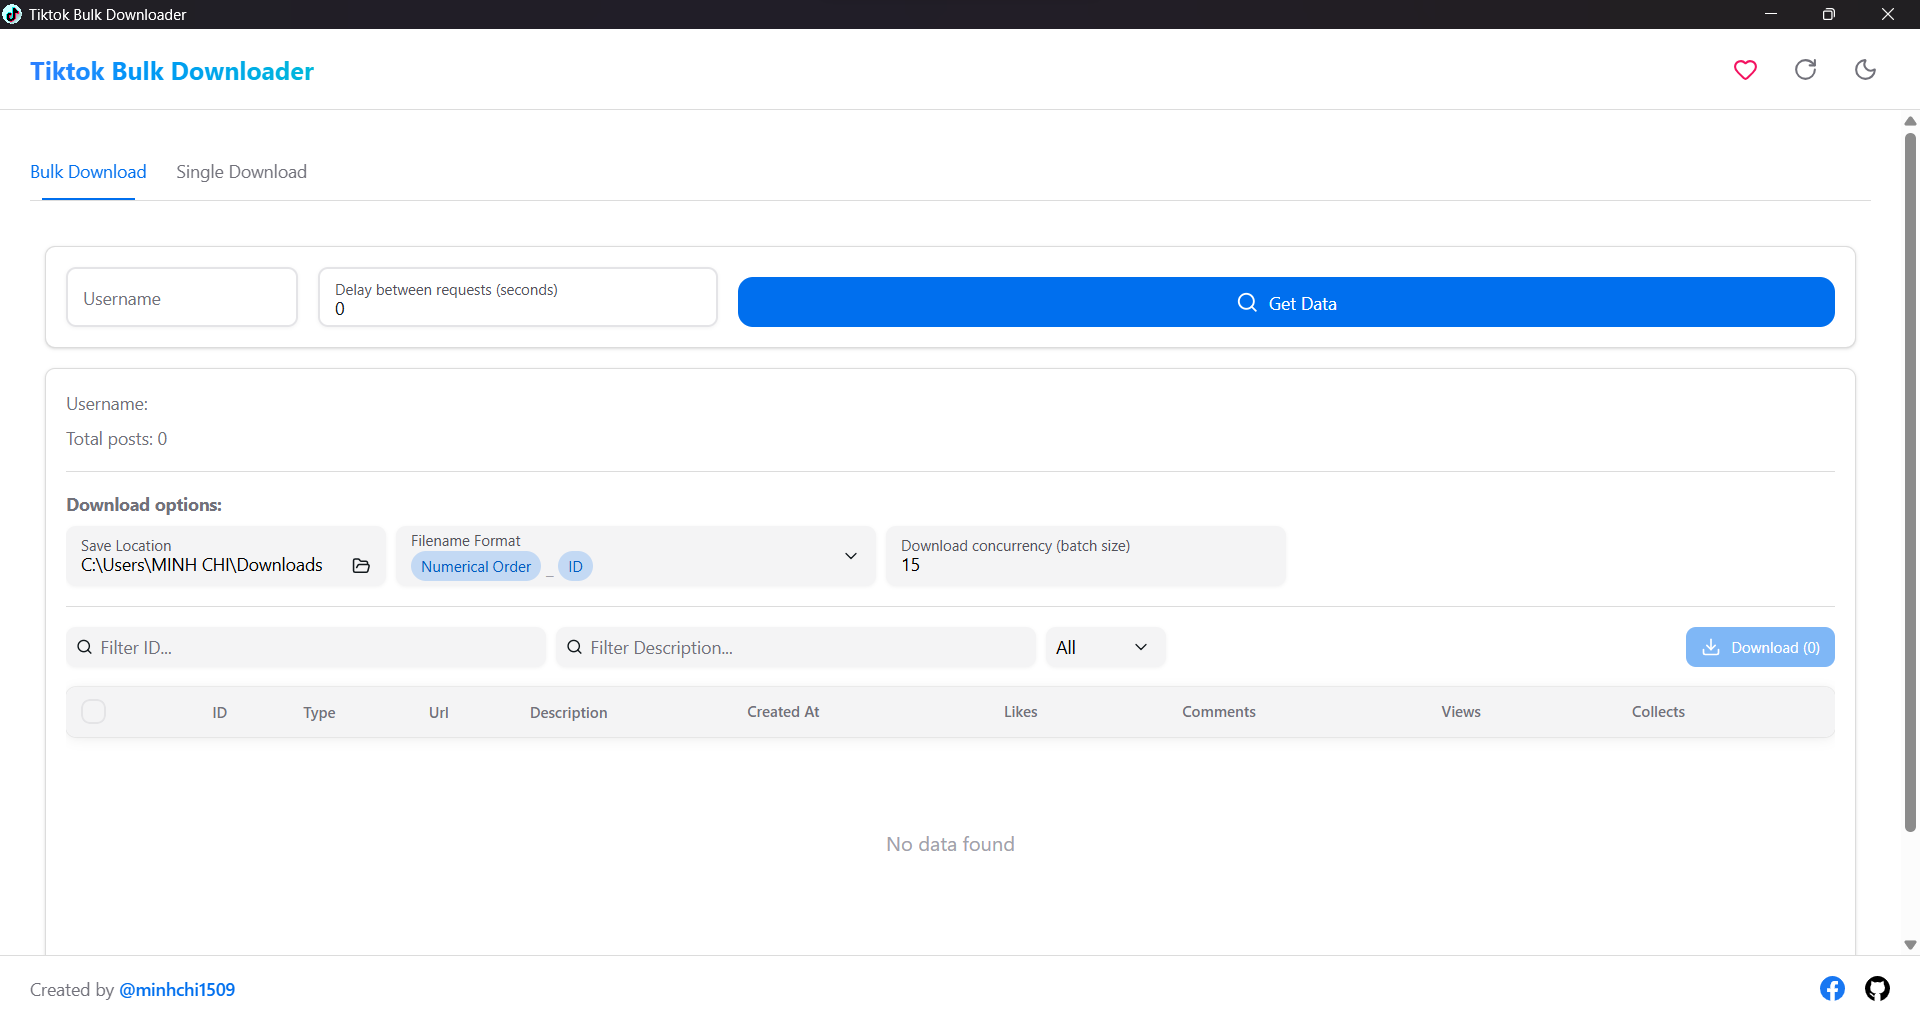Click the search icon in Filter ID field
The image size is (1920, 1019).
(x=85, y=647)
